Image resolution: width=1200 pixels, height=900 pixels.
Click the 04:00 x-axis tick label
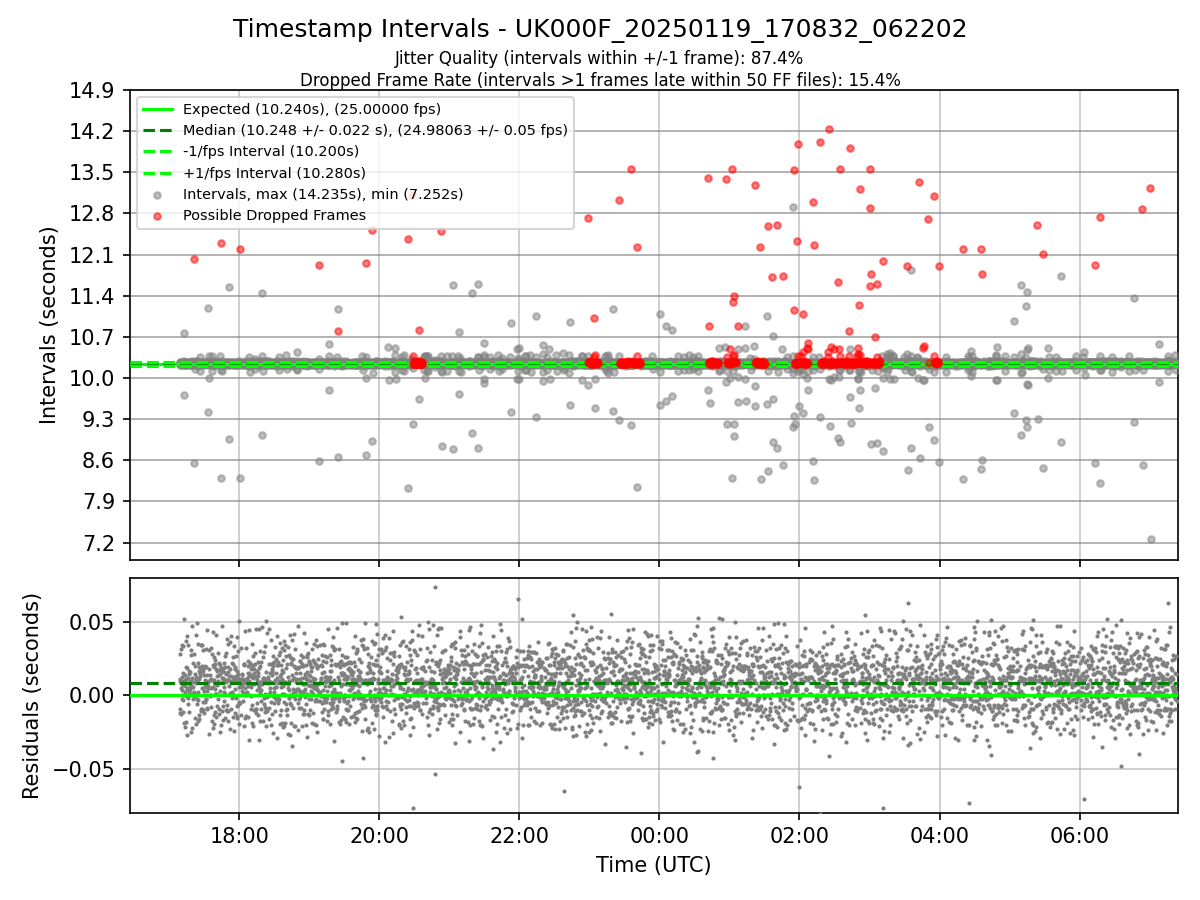point(939,834)
